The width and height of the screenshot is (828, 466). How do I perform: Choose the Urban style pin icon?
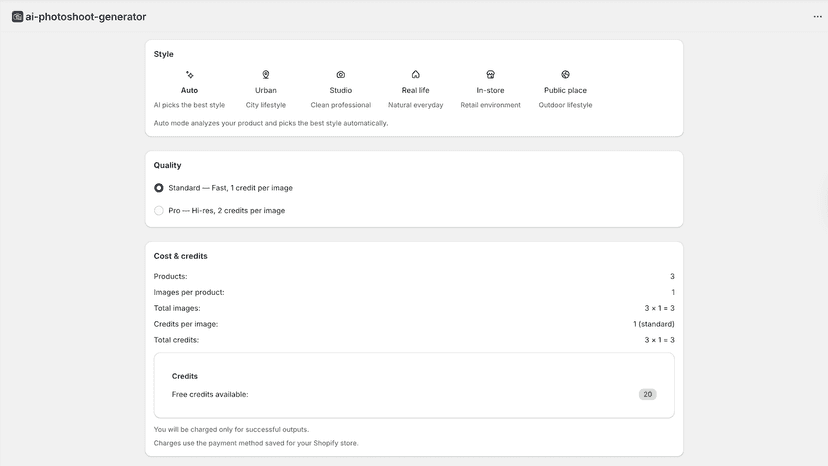tap(266, 74)
